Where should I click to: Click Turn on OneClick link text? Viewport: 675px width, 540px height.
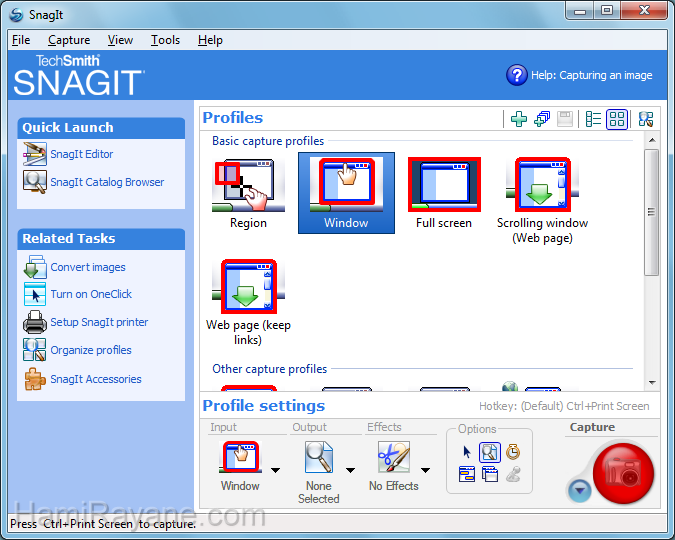91,294
